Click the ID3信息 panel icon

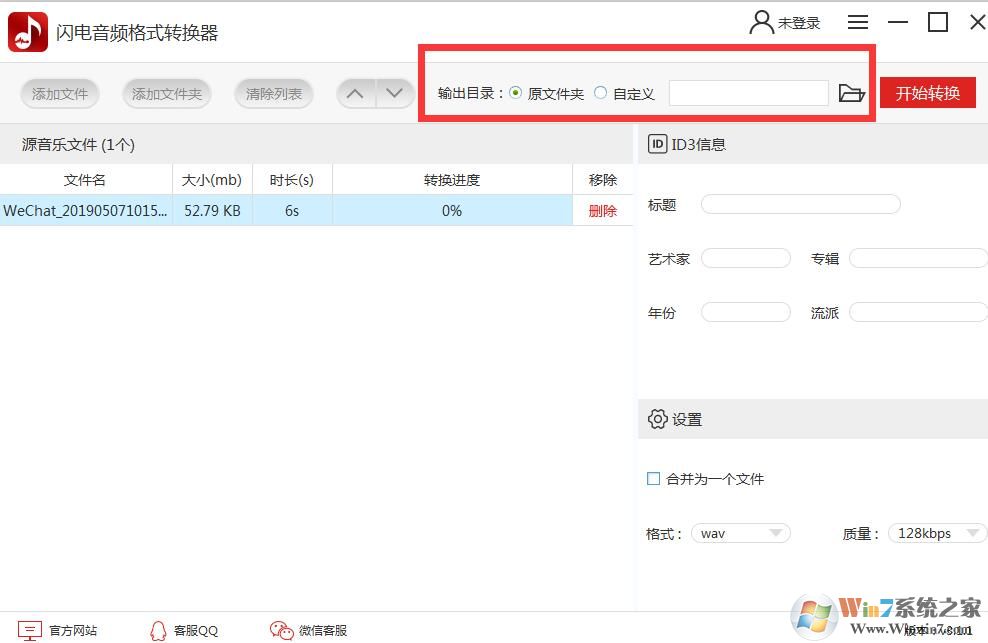[657, 144]
